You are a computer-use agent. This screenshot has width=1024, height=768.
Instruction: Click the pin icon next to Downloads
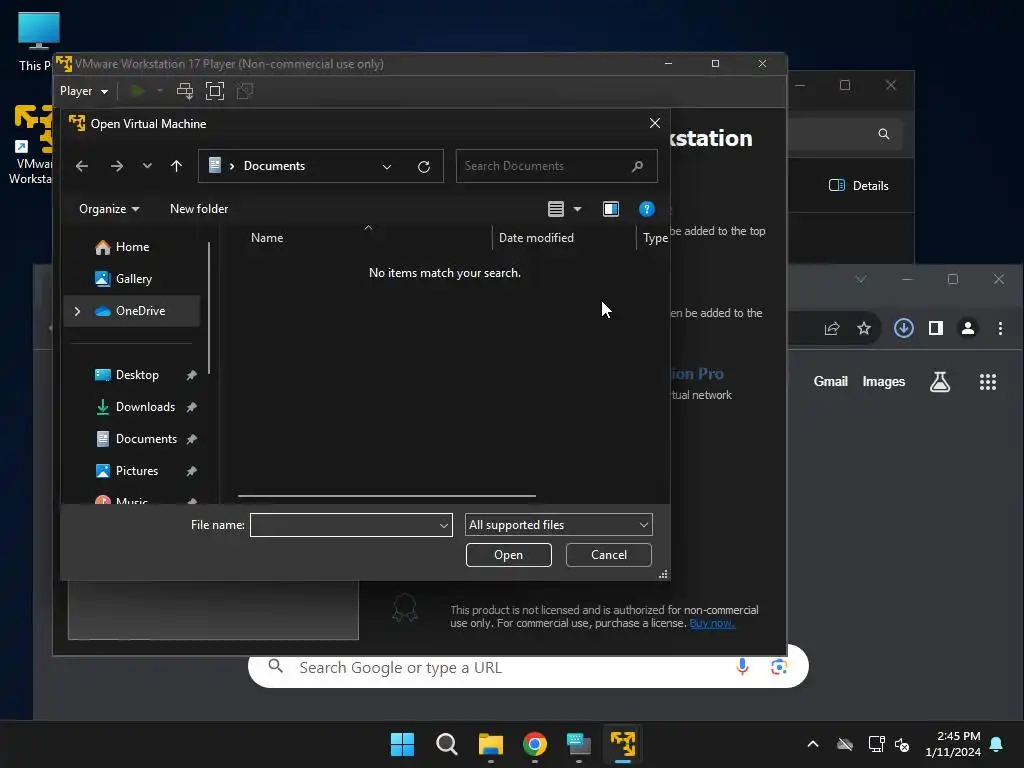tap(191, 407)
